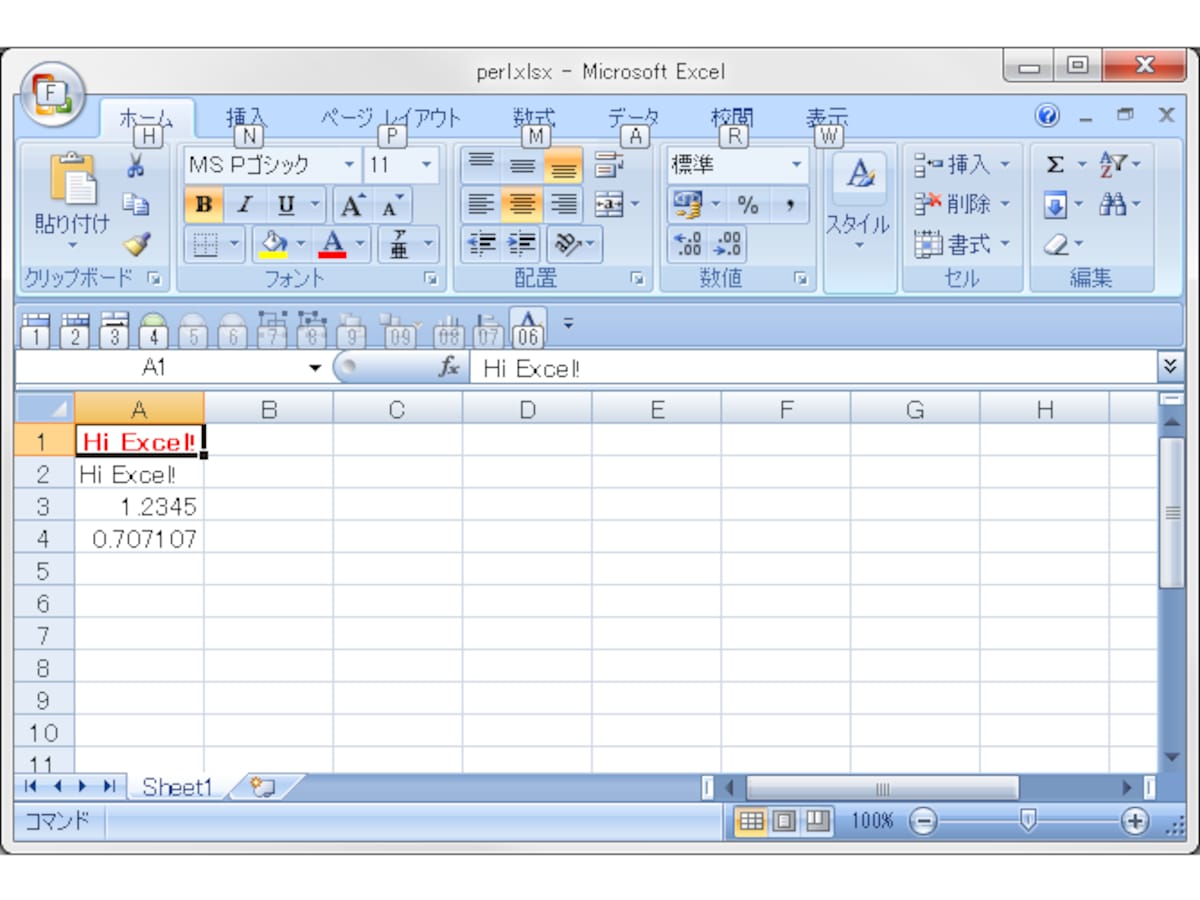Click the Cut scissors icon
Screen dimensions: 1200x900
pos(137,165)
